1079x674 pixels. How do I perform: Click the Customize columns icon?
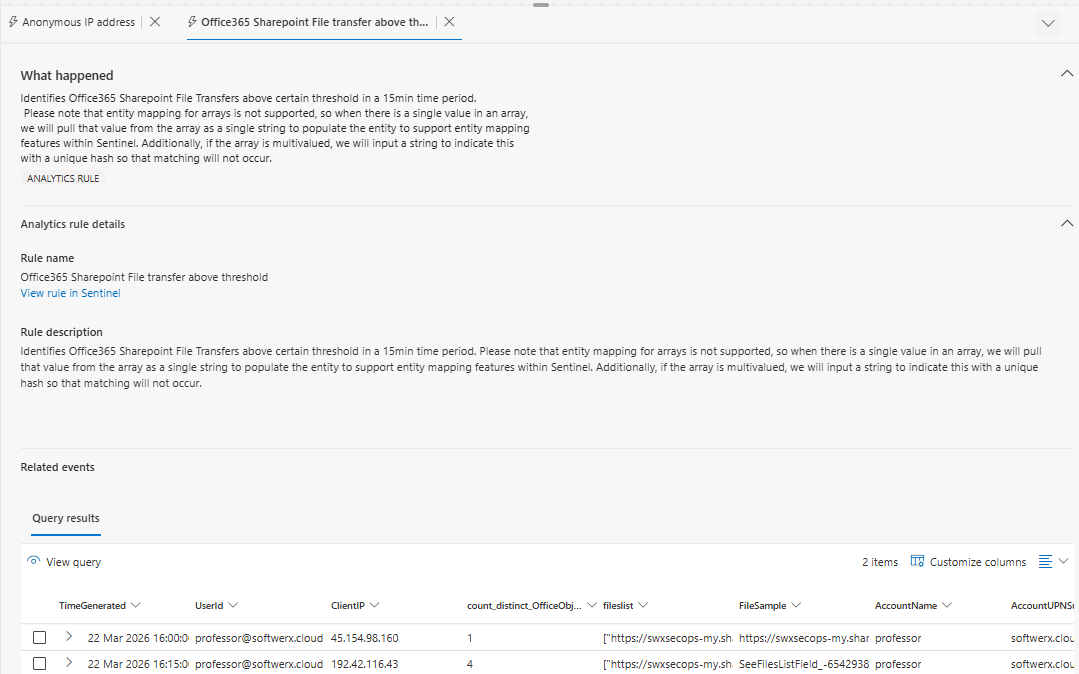(917, 561)
